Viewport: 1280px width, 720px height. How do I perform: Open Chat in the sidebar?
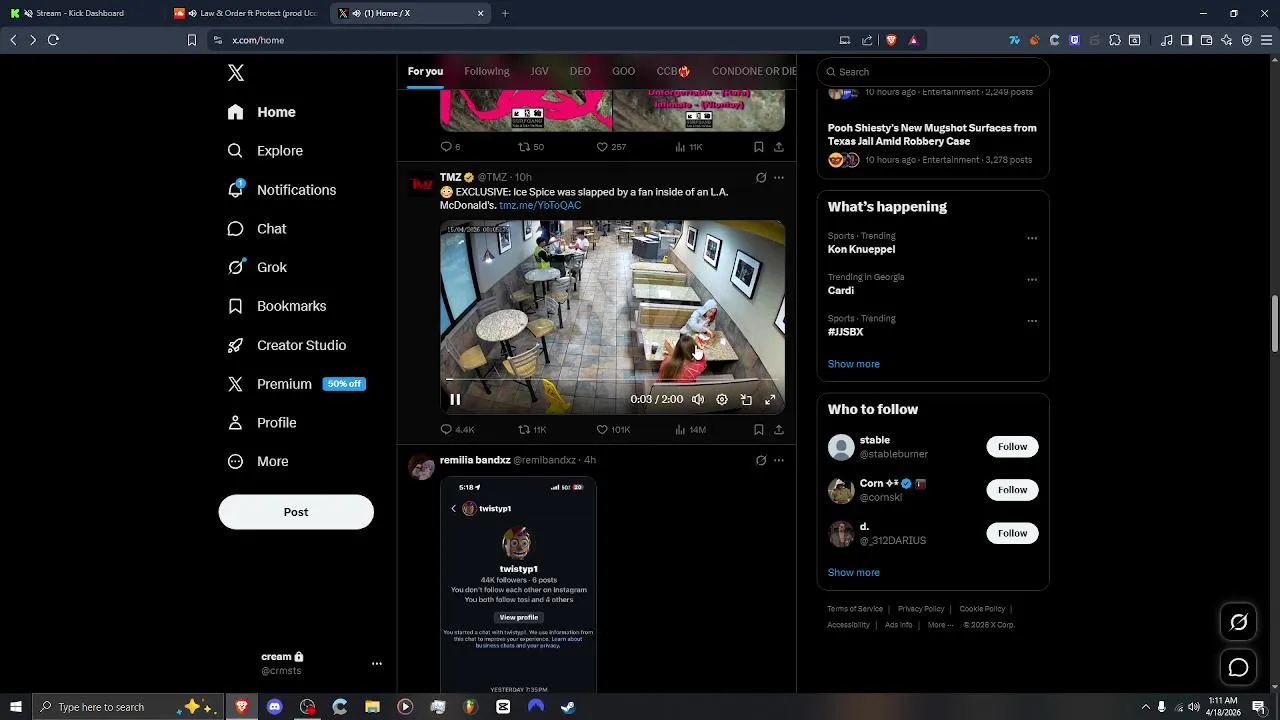(x=257, y=229)
